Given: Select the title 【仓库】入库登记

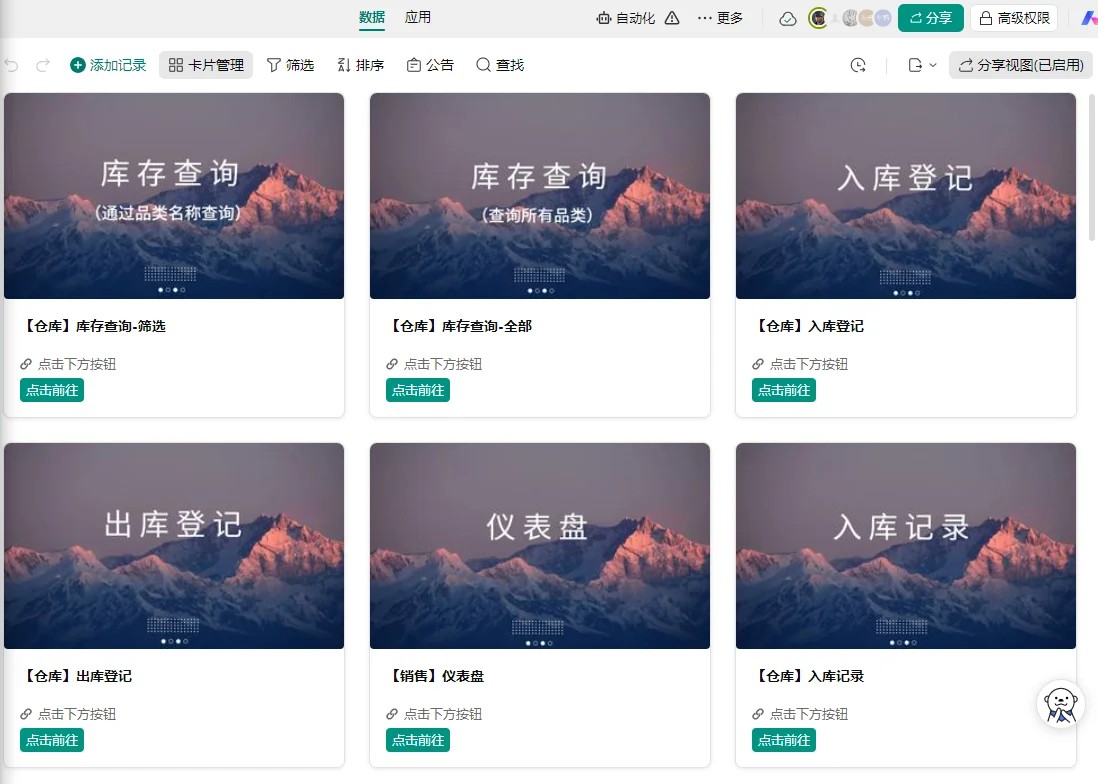Looking at the screenshot, I should pos(809,326).
